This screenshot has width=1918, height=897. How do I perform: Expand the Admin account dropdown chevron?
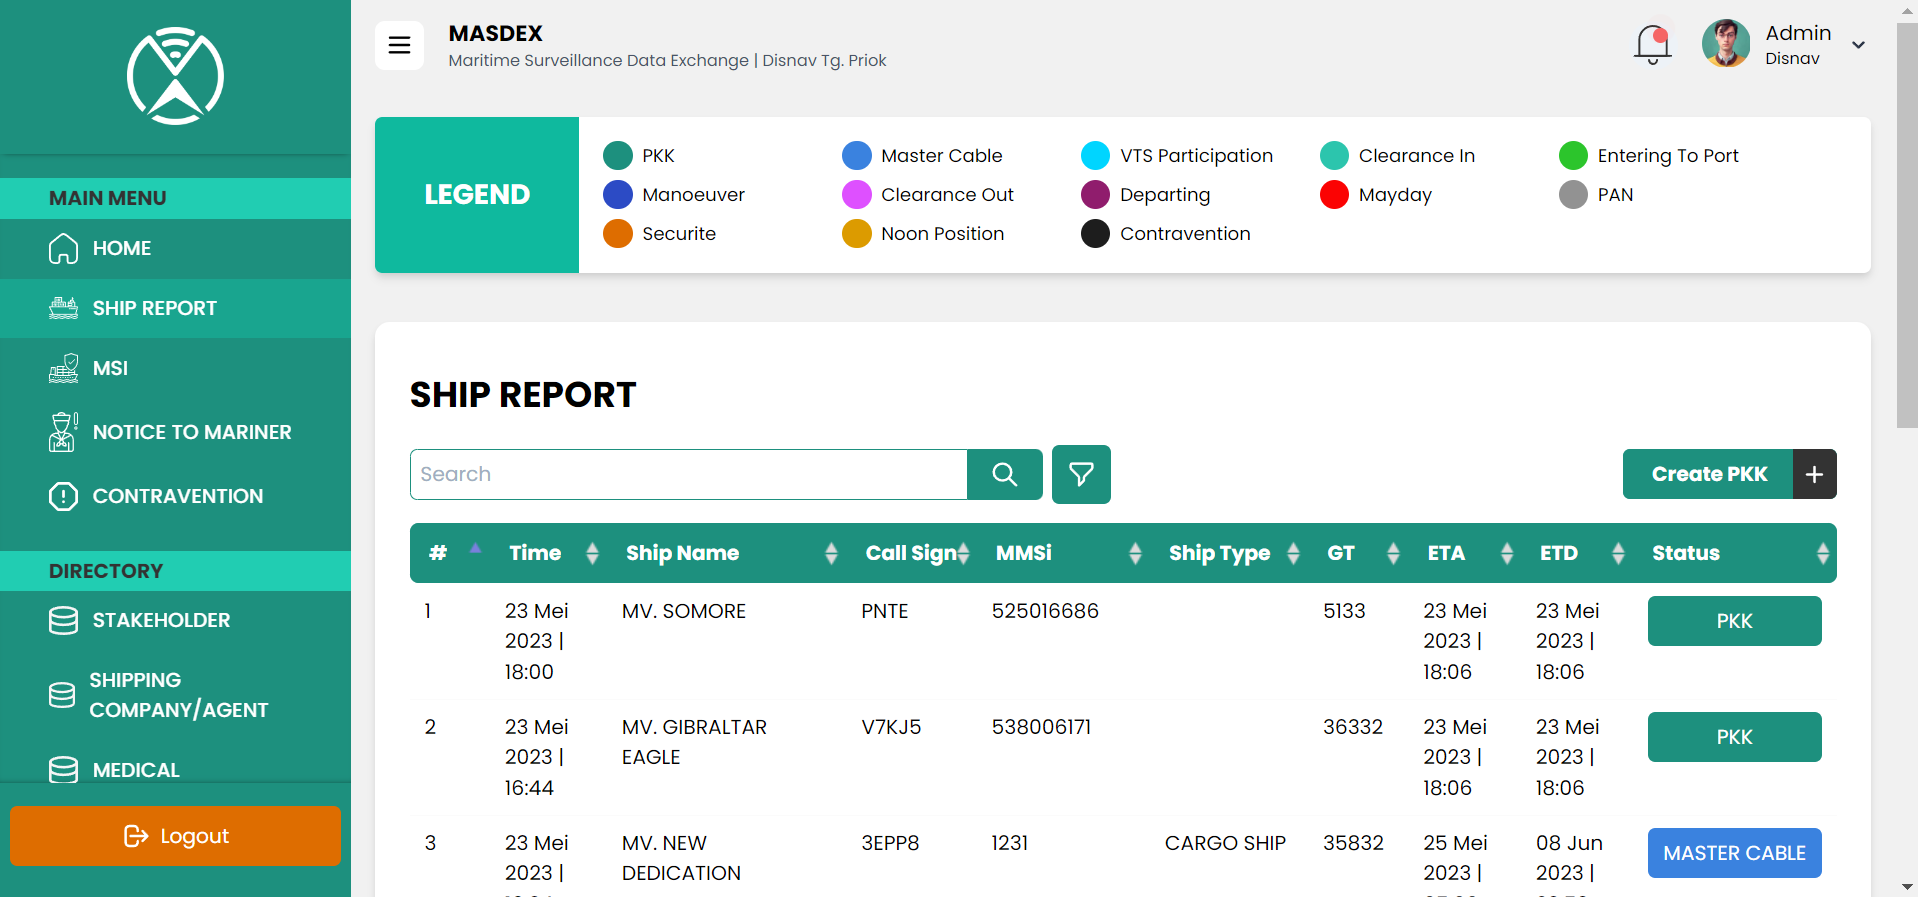(x=1858, y=45)
